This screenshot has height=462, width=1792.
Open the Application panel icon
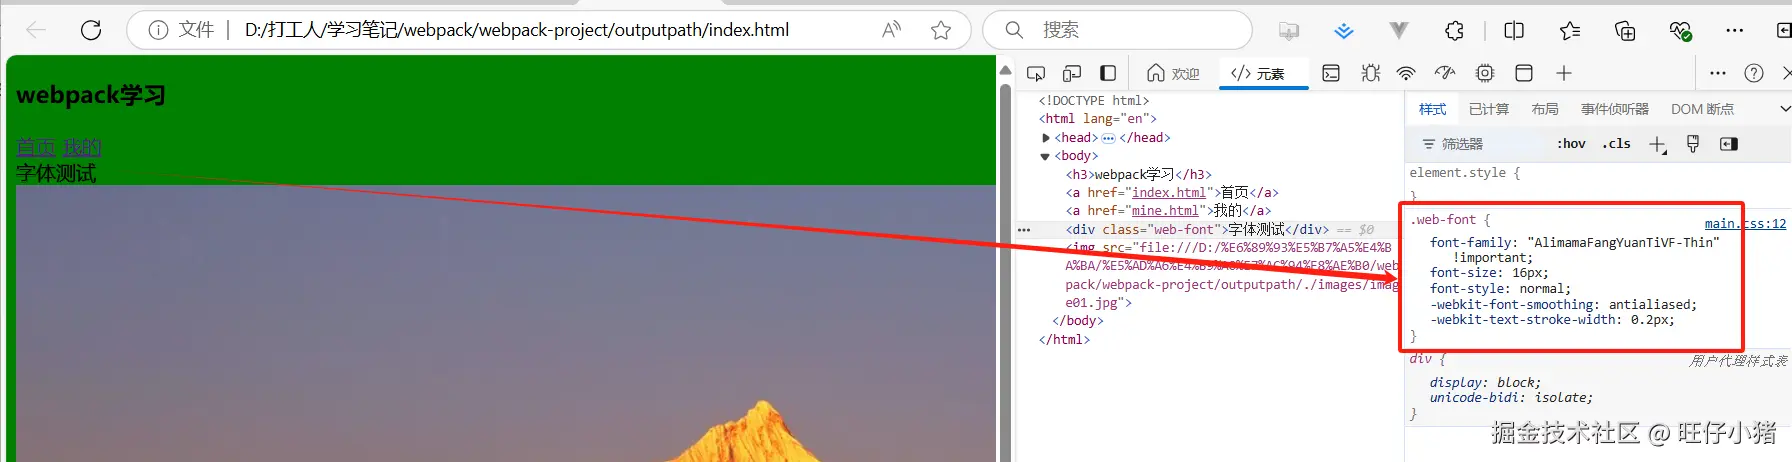[x=1524, y=73]
